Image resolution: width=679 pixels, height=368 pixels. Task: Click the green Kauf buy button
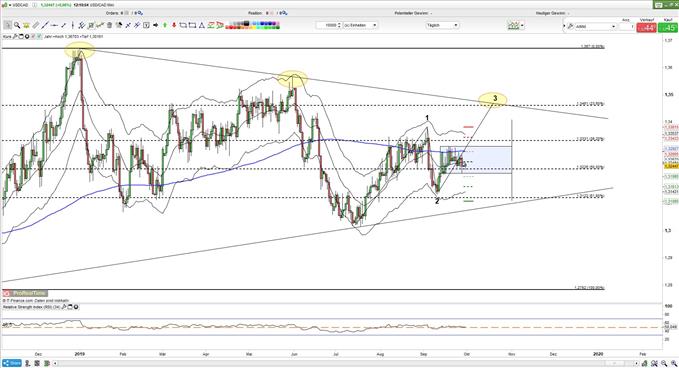[x=668, y=28]
